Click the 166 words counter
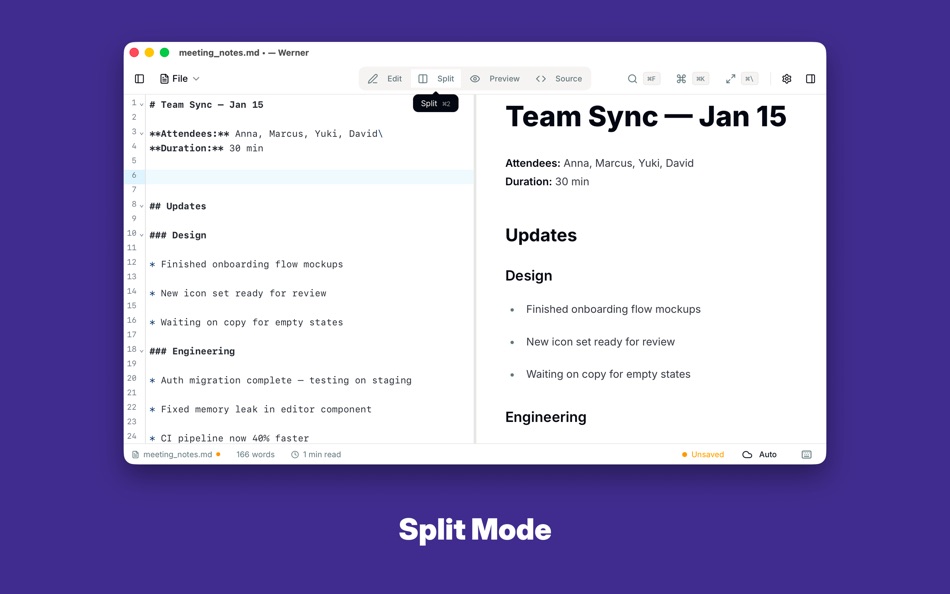This screenshot has width=950, height=594. click(x=255, y=455)
